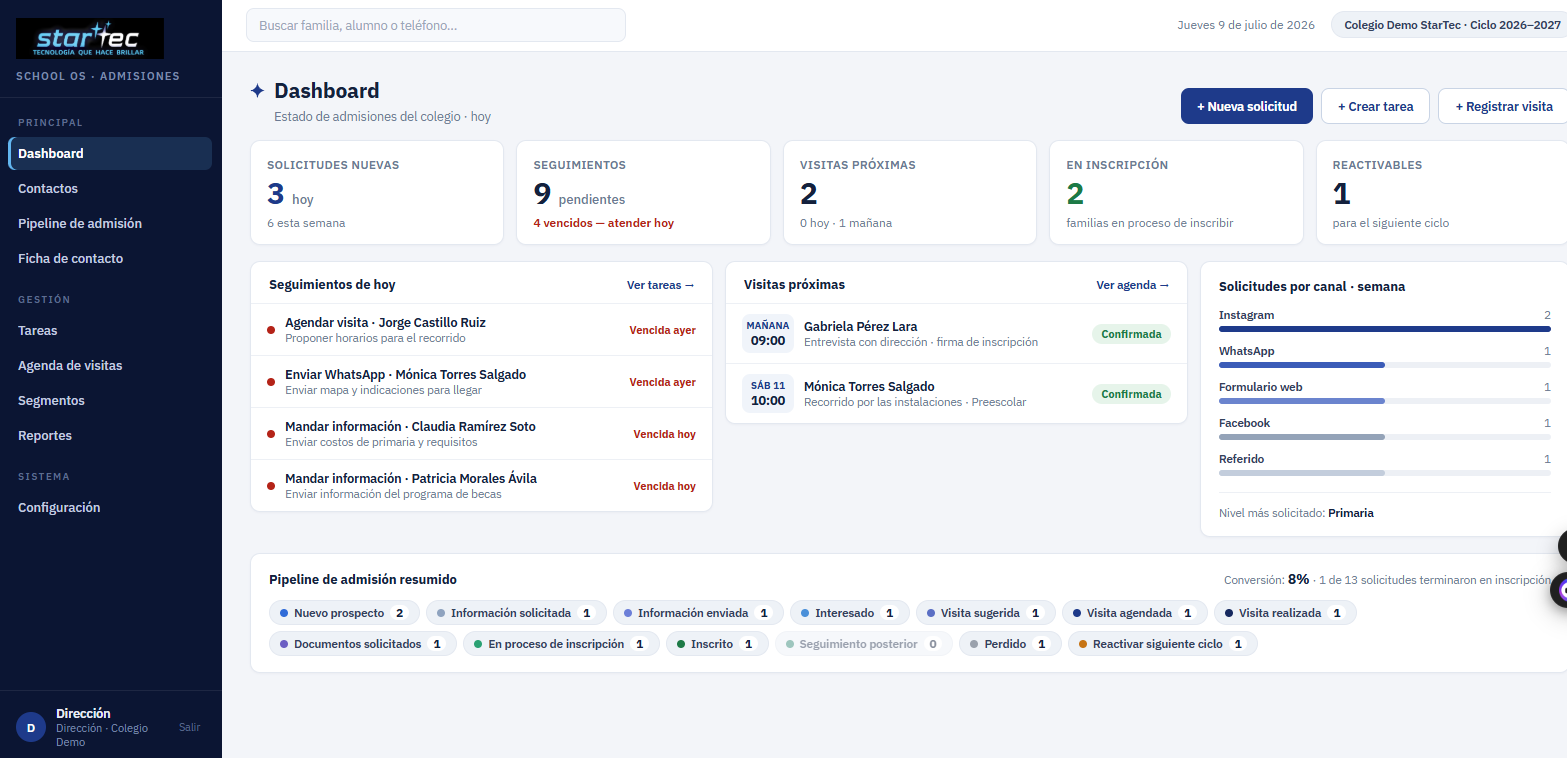Click Vencida hoy label for Patricia Morales

tap(665, 486)
